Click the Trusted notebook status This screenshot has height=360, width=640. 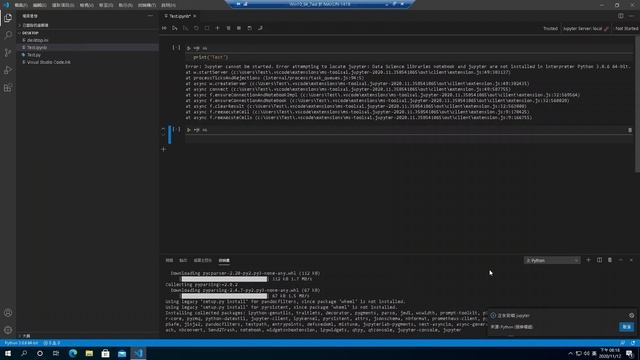click(550, 29)
